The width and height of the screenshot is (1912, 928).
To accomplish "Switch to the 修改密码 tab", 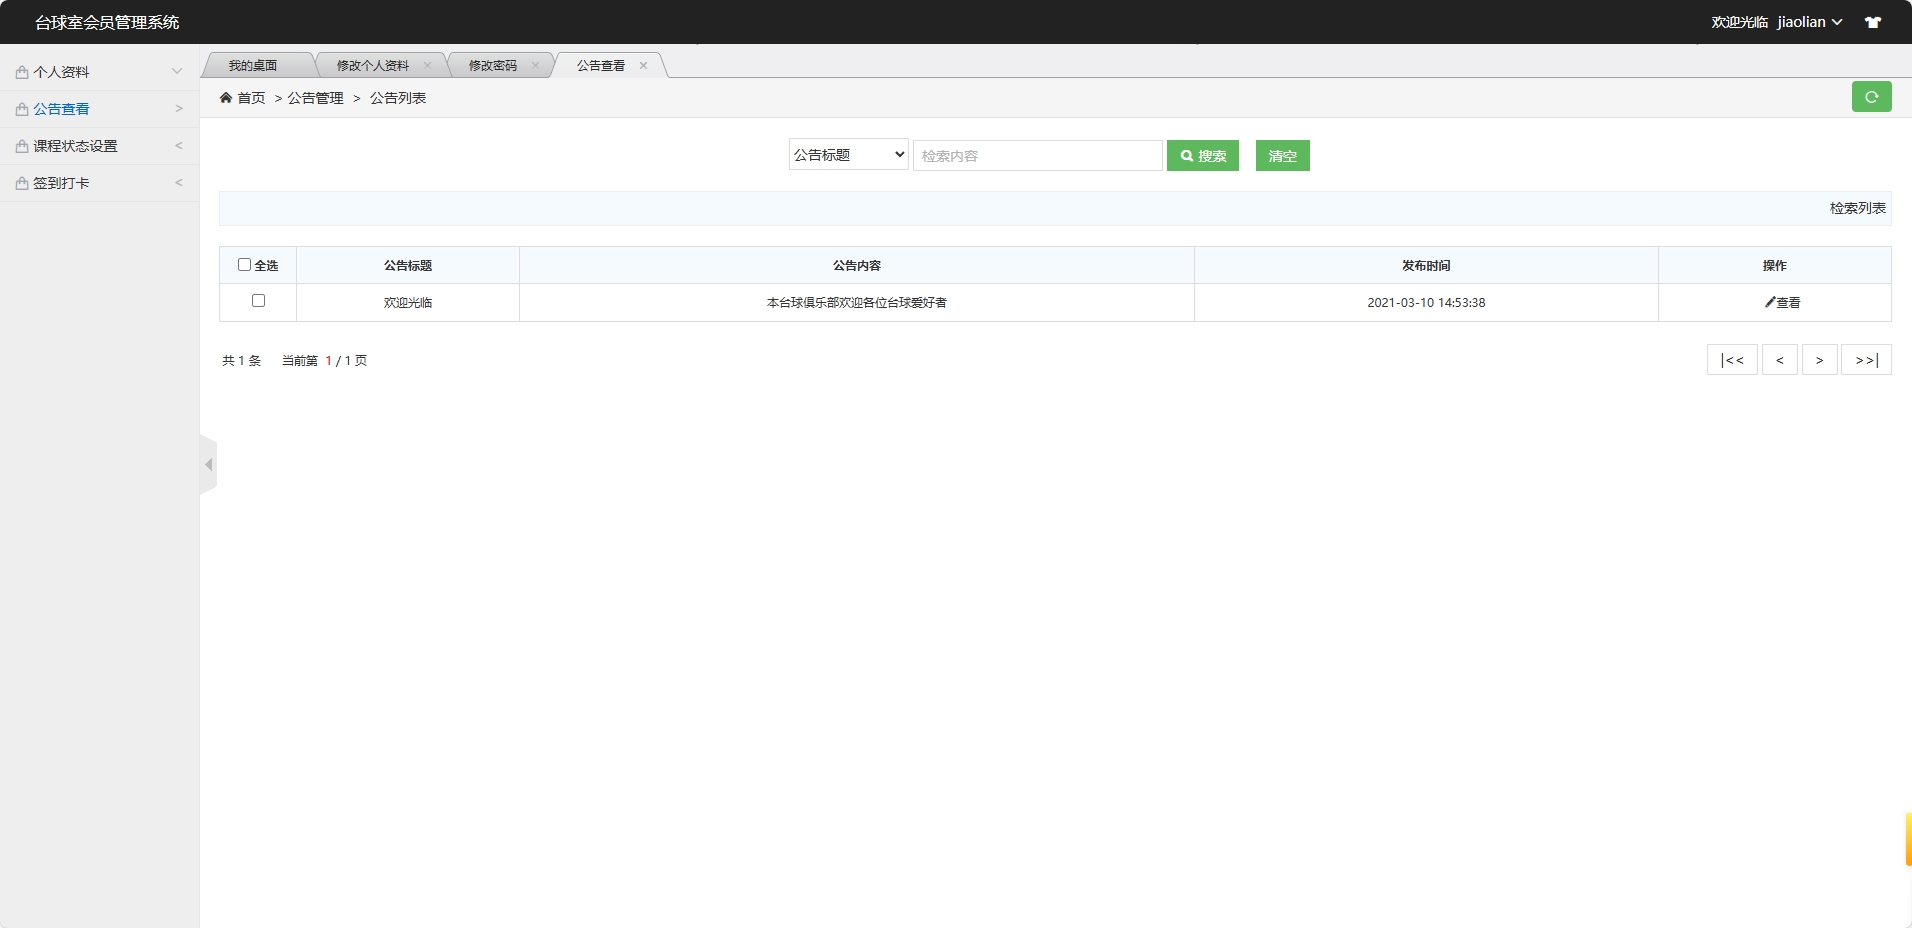I will point(492,65).
